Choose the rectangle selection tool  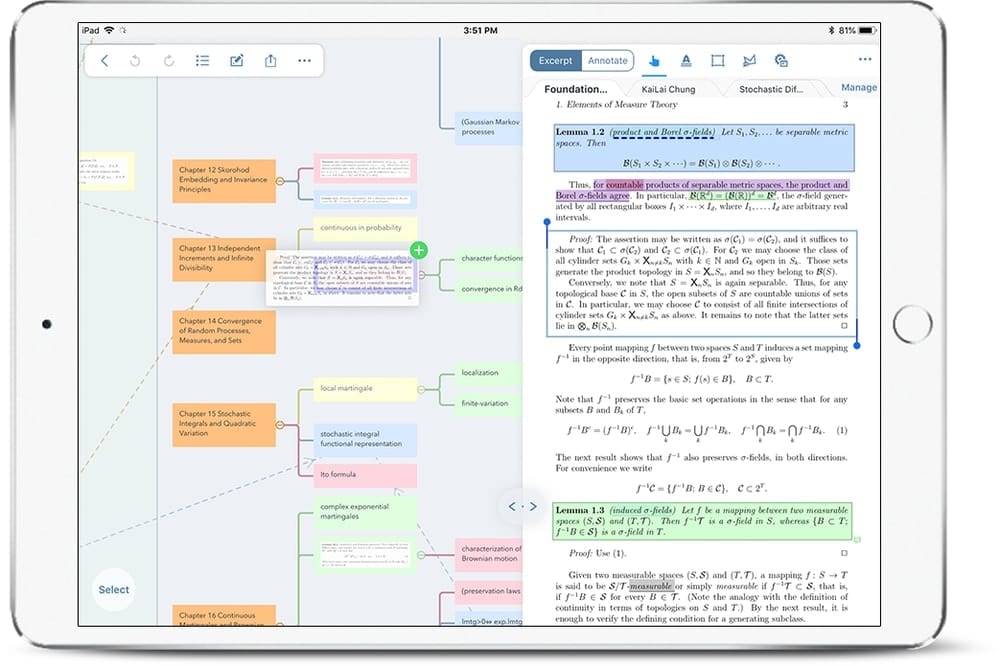[717, 61]
